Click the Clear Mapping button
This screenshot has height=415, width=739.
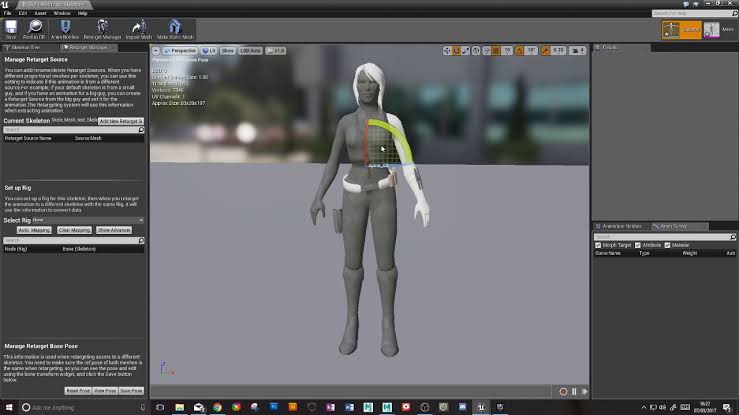click(x=74, y=230)
